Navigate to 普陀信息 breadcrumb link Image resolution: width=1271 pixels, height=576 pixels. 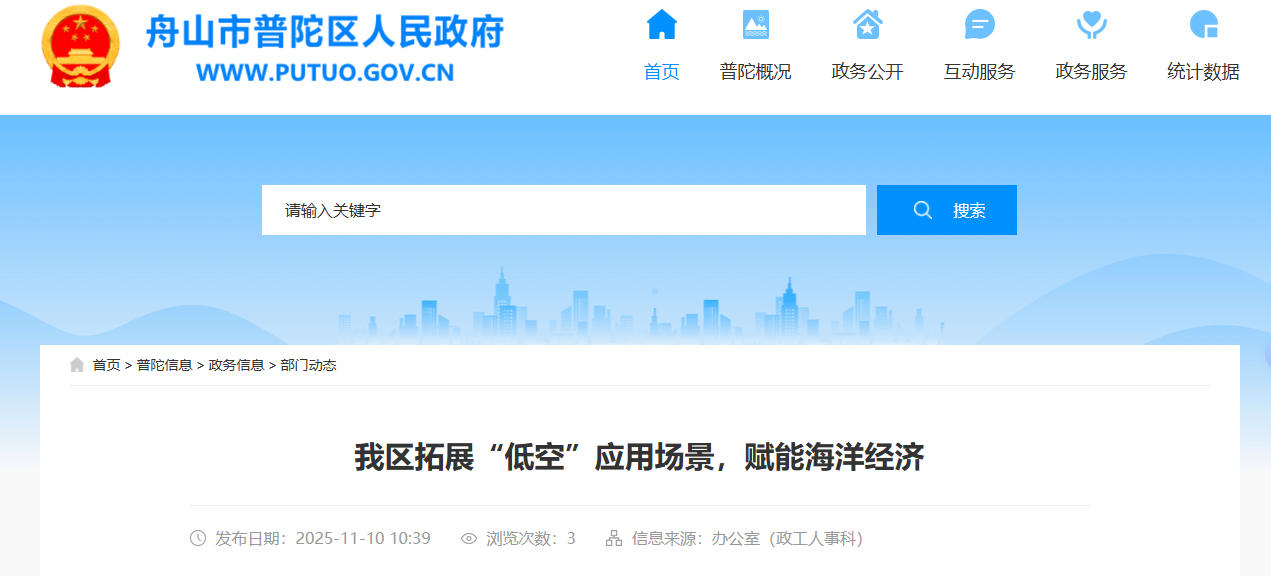(x=163, y=365)
